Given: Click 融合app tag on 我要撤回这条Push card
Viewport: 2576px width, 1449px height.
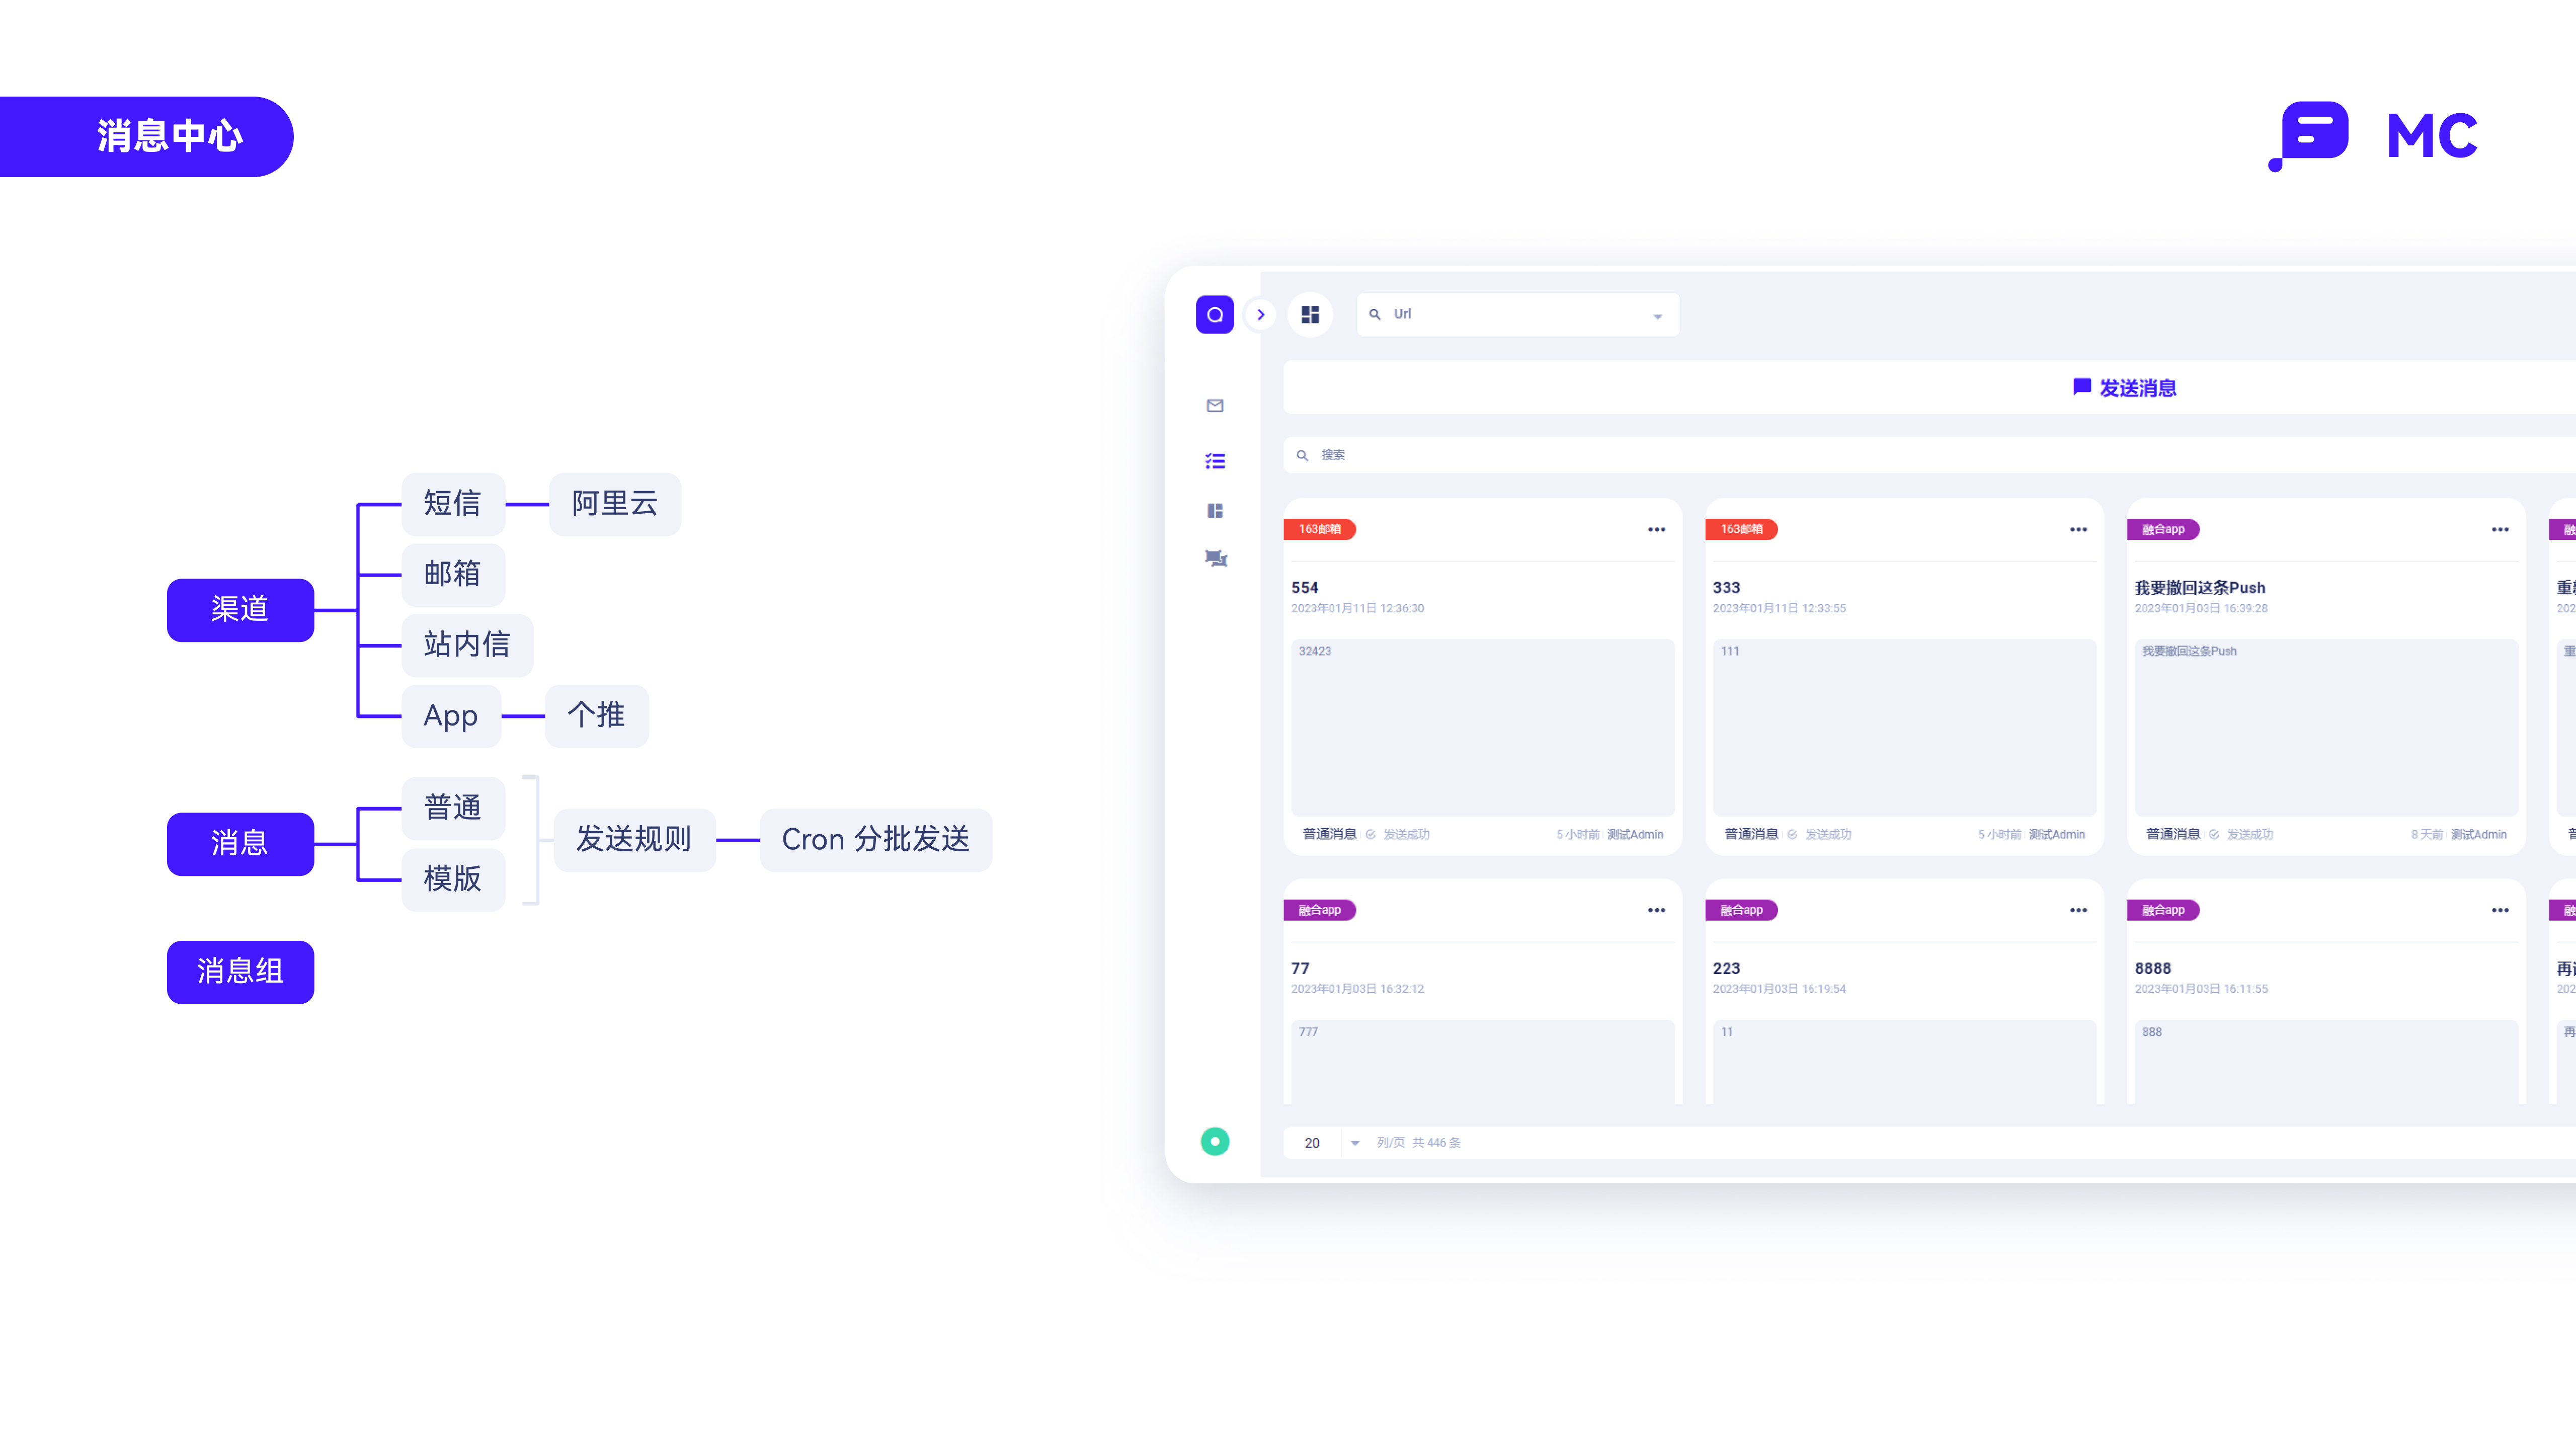Looking at the screenshot, I should tap(2163, 529).
